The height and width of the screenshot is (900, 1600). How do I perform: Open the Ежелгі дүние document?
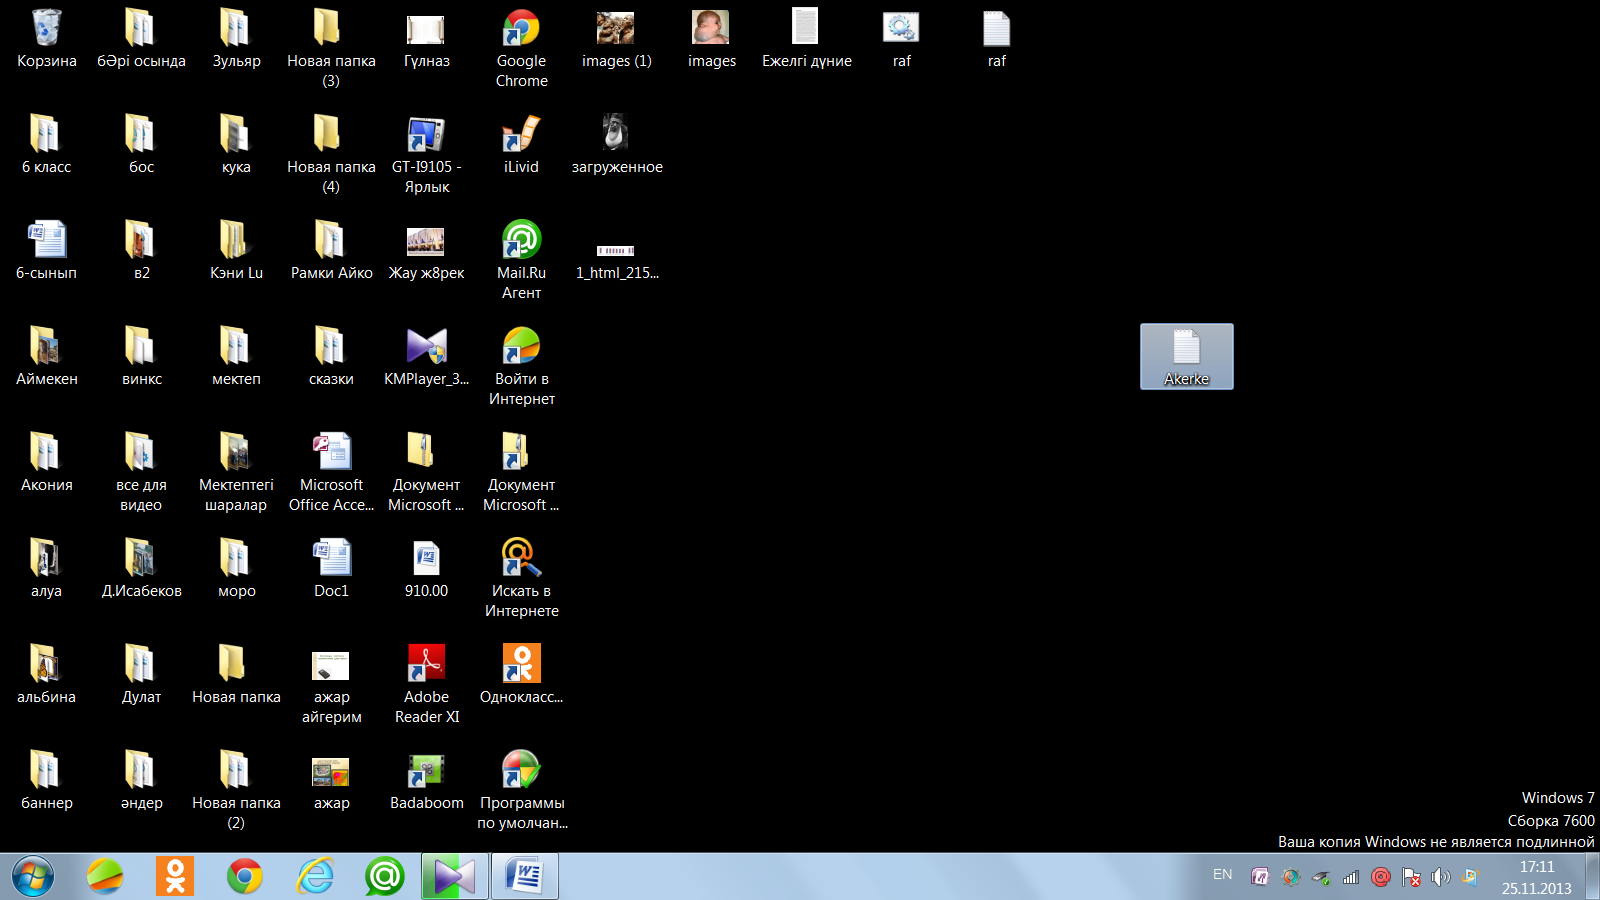(806, 40)
